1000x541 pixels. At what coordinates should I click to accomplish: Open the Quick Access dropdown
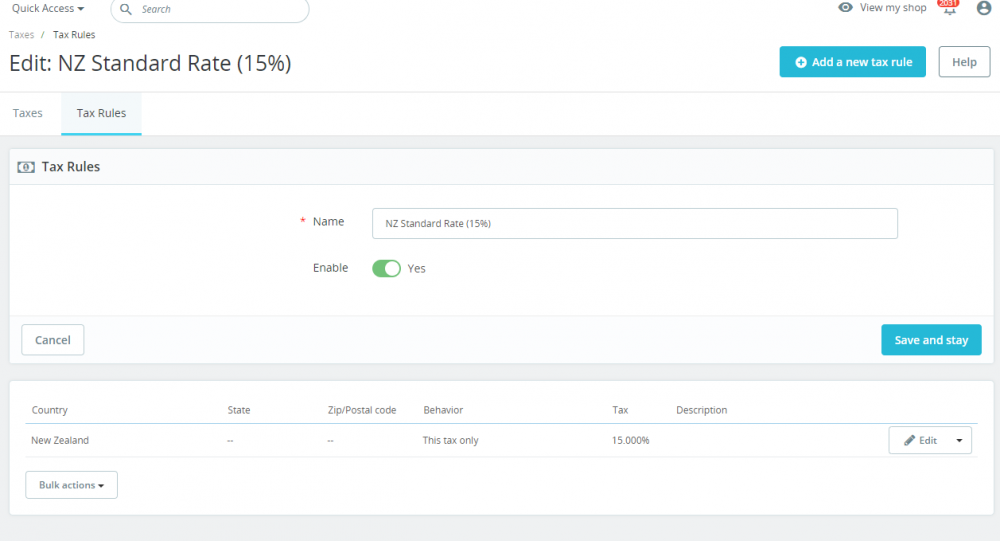coord(48,8)
